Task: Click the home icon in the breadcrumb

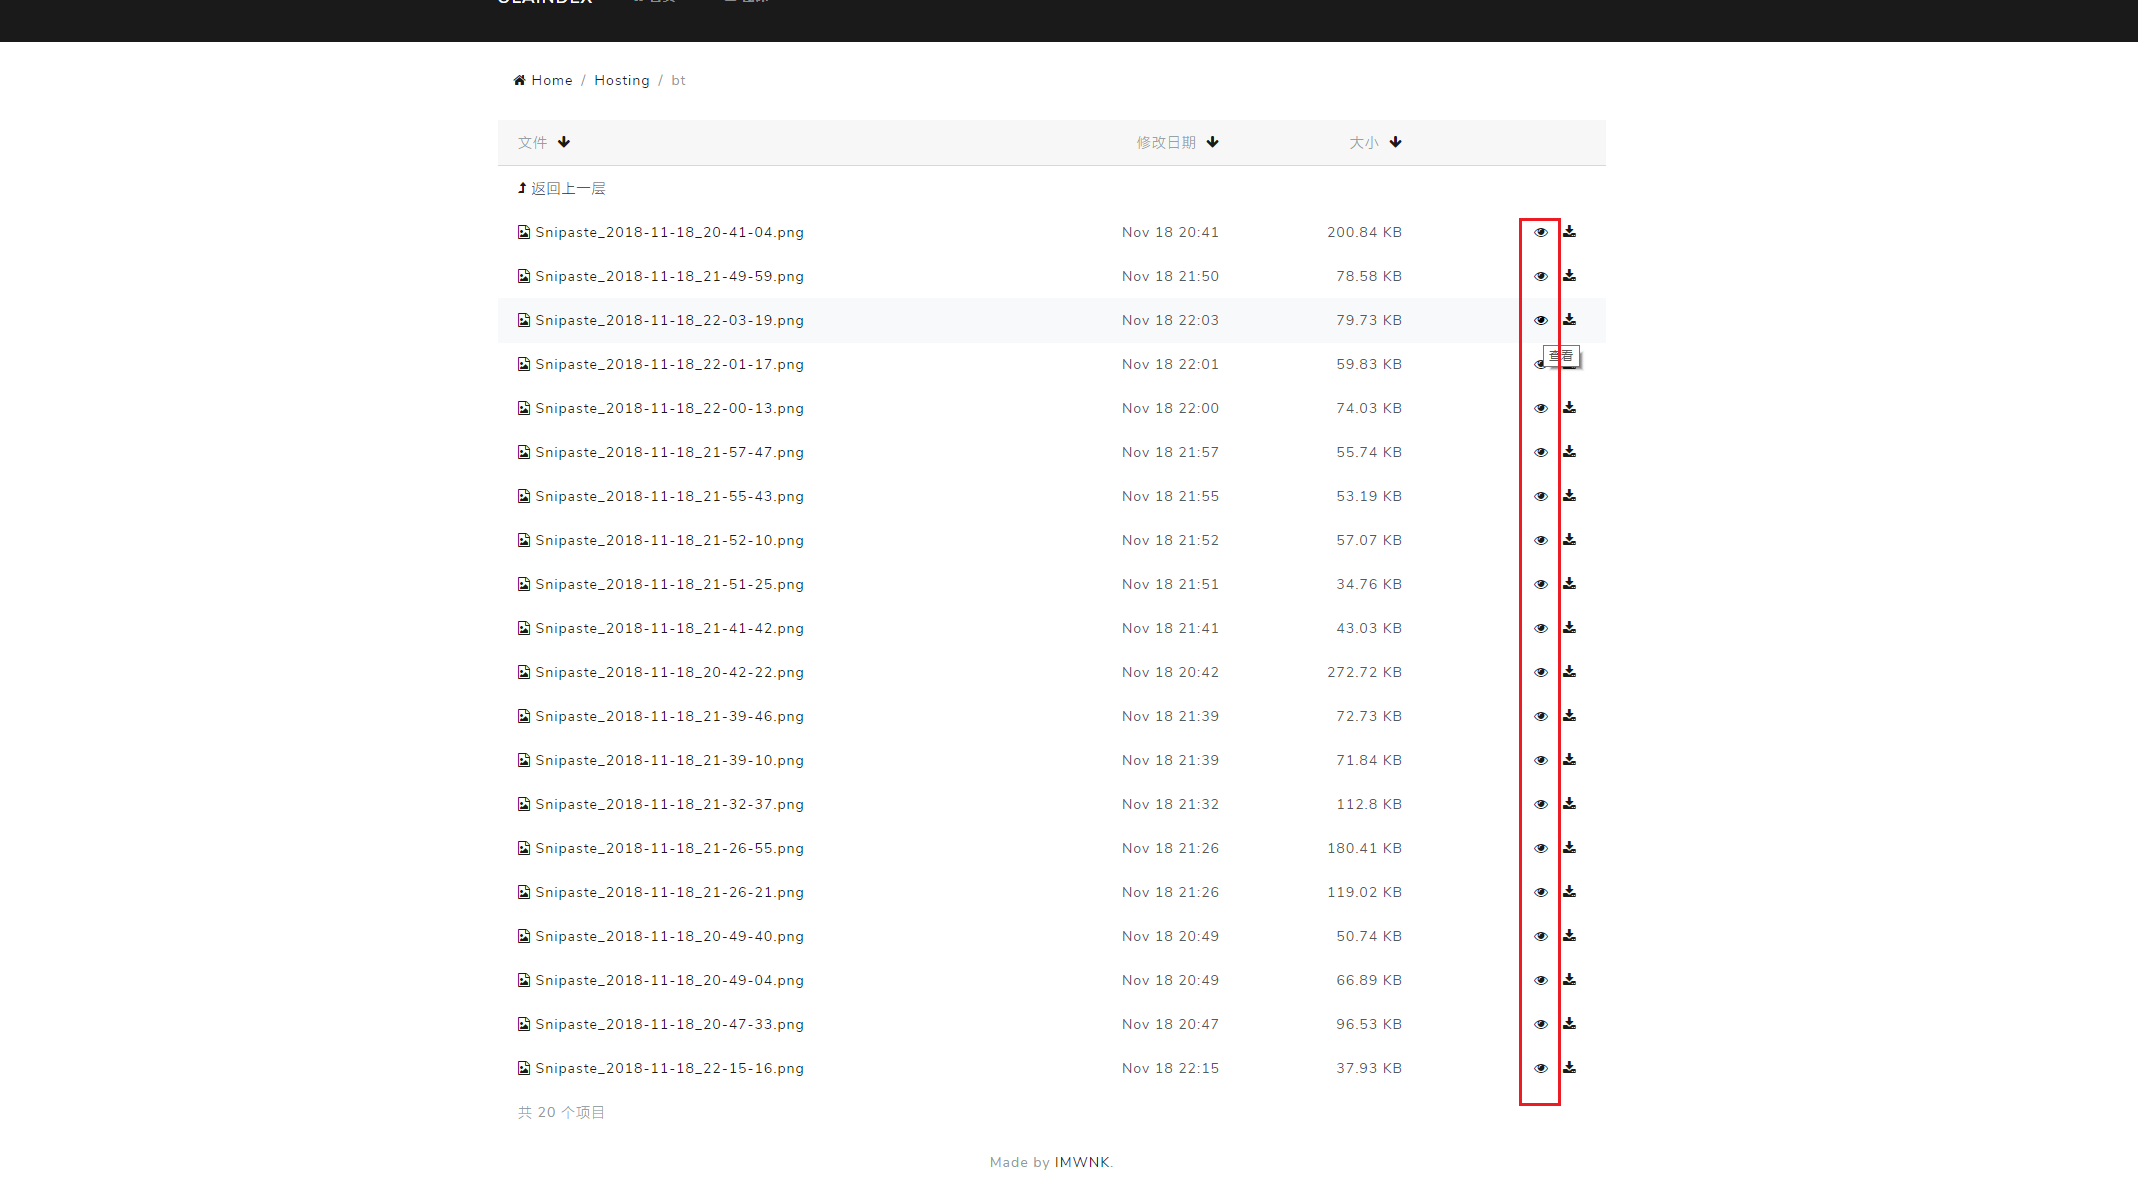Action: 519,79
